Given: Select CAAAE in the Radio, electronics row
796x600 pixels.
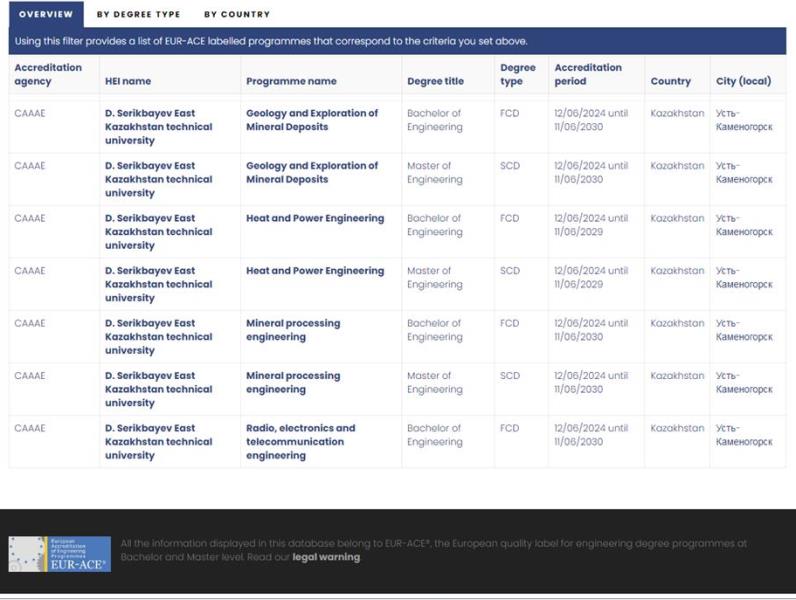Looking at the screenshot, I should (x=29, y=428).
